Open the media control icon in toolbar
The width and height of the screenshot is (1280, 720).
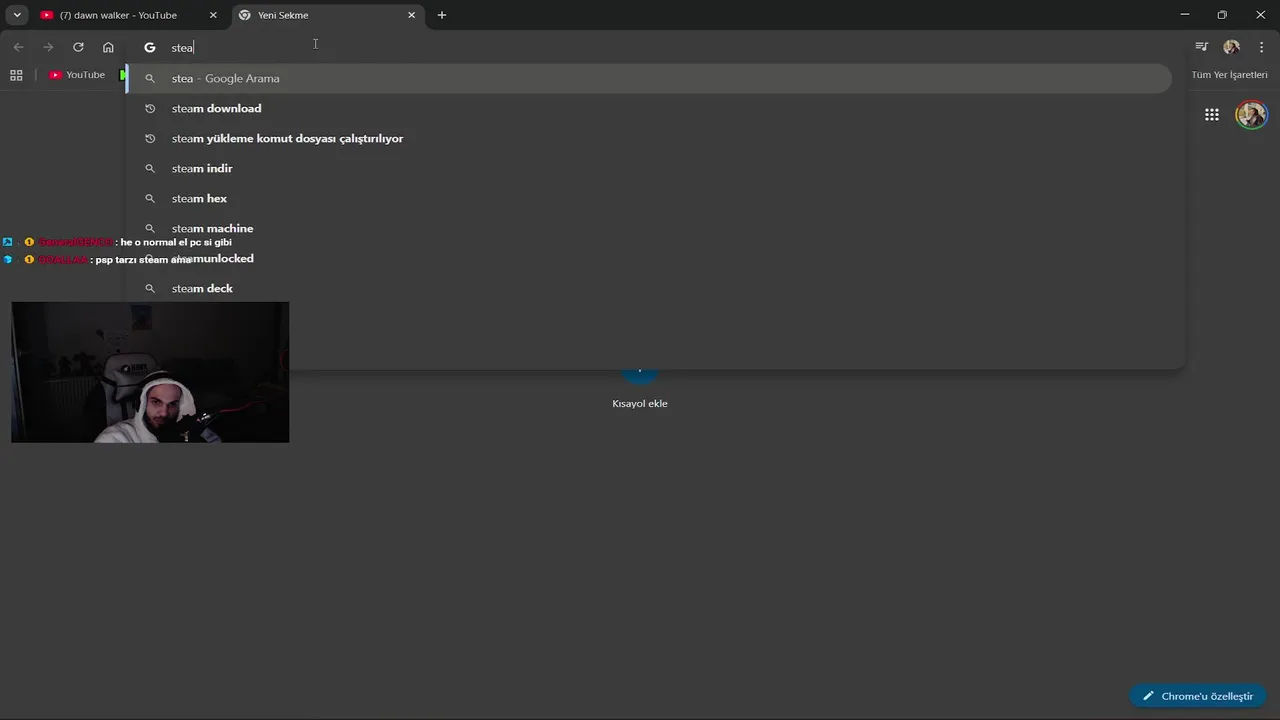point(1202,47)
